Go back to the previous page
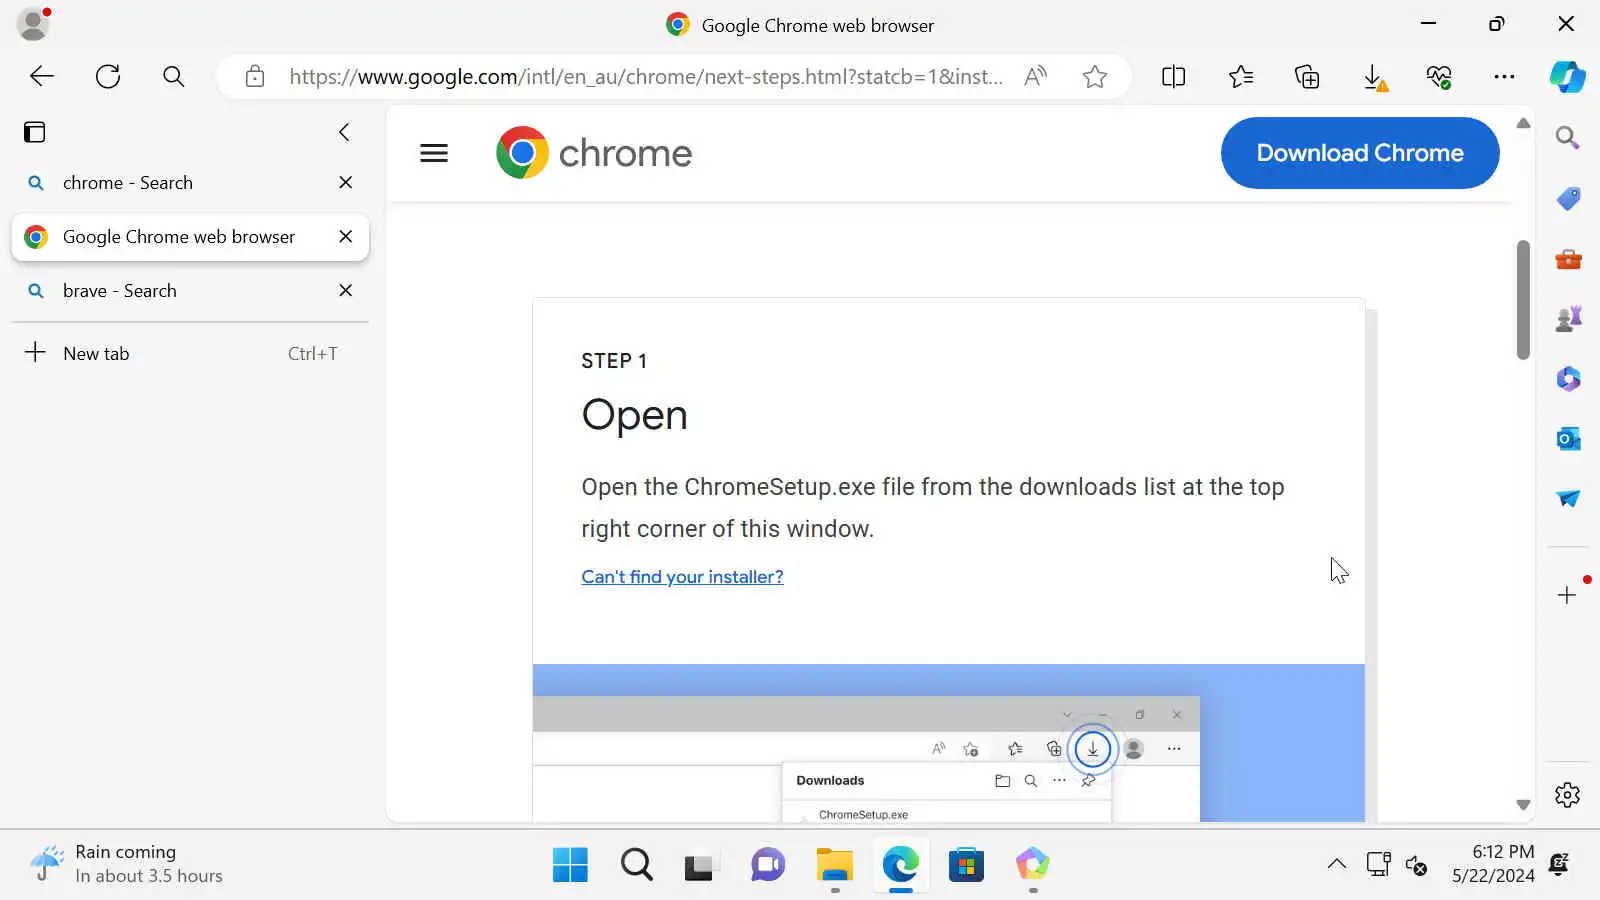 click(x=42, y=76)
